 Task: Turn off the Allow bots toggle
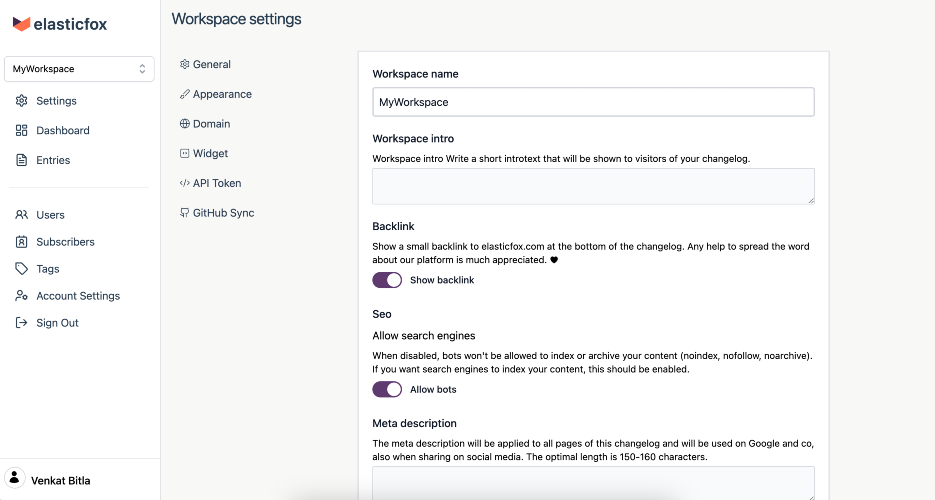pyautogui.click(x=387, y=390)
